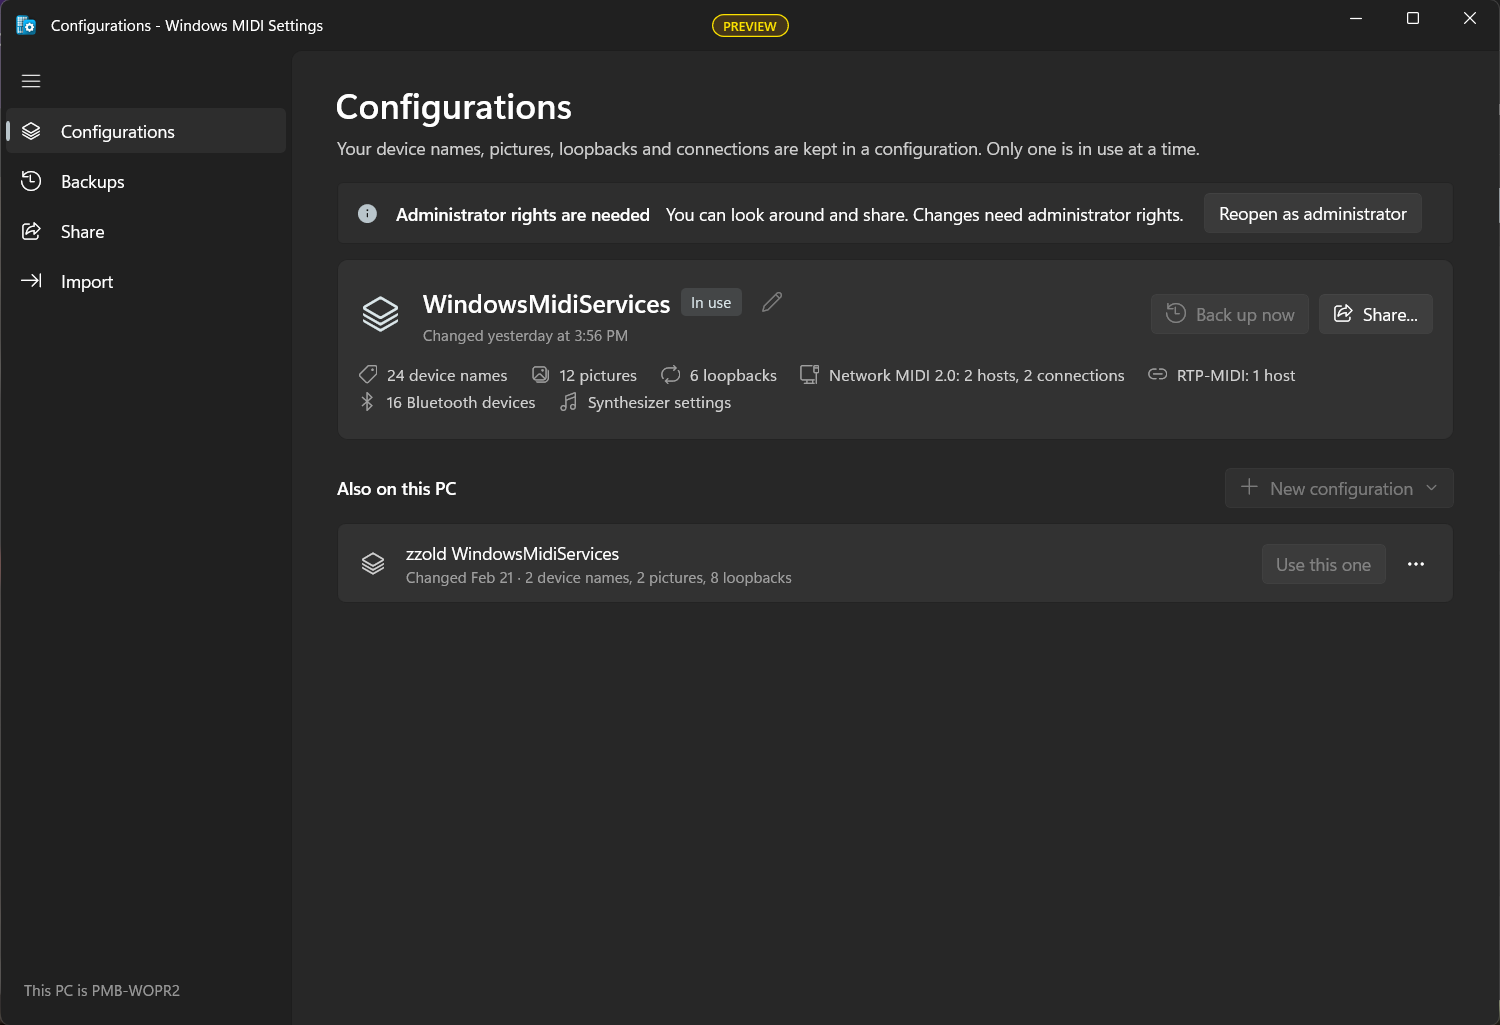Click the '16 Bluetooth devices' text

(x=461, y=402)
